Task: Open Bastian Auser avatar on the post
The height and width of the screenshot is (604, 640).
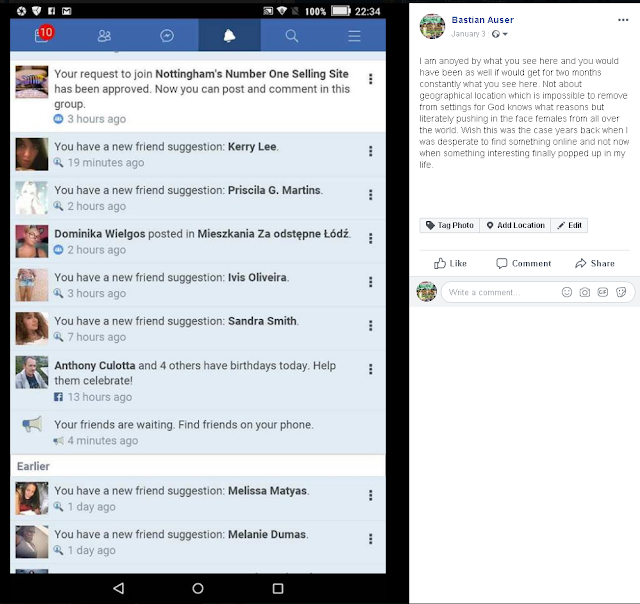Action: [x=432, y=26]
